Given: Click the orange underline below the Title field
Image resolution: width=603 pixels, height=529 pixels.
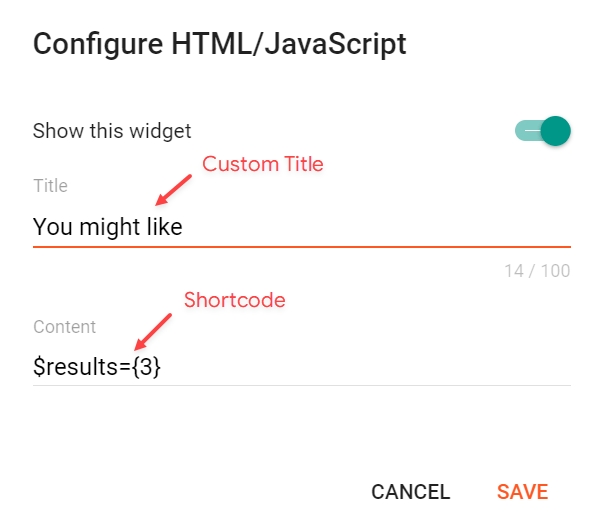Looking at the screenshot, I should coord(301,245).
